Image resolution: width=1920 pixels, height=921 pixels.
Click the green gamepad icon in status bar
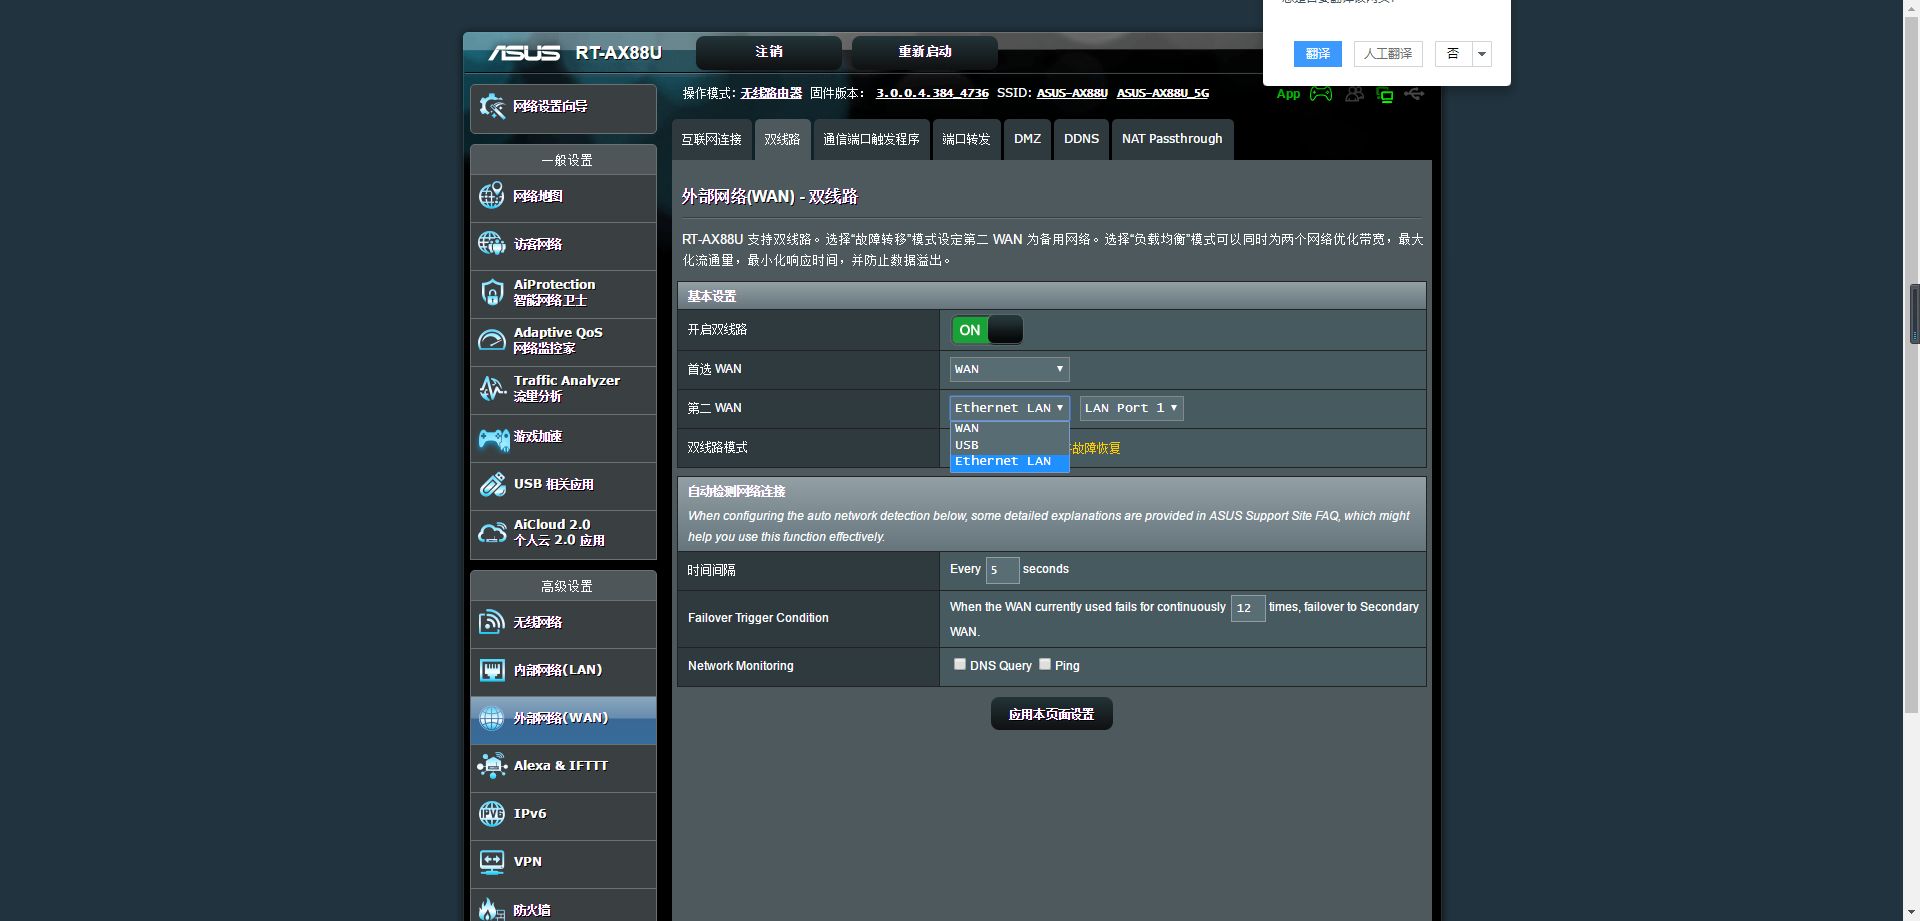pyautogui.click(x=1321, y=94)
